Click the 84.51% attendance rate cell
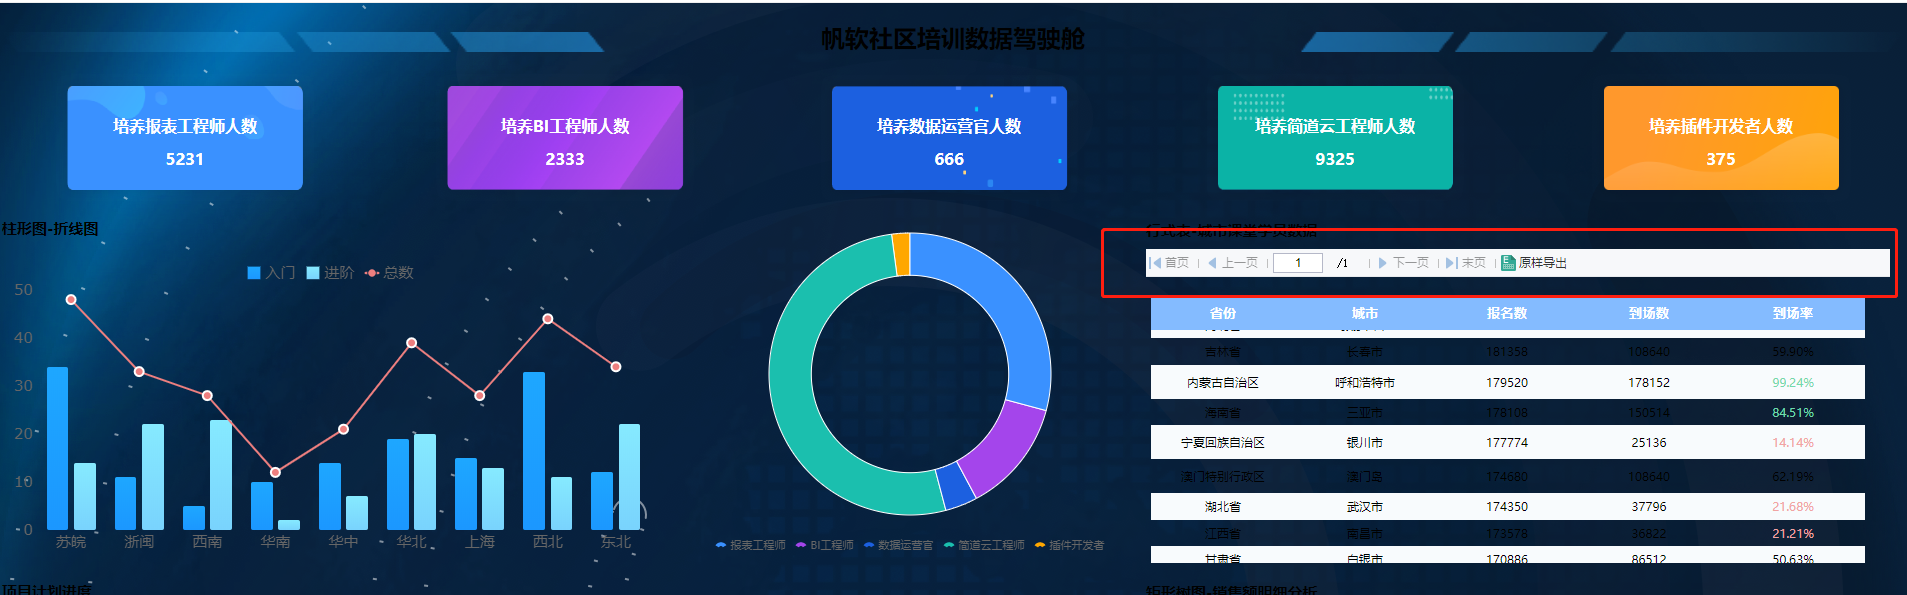Viewport: 1907px width, 595px height. tap(1793, 412)
